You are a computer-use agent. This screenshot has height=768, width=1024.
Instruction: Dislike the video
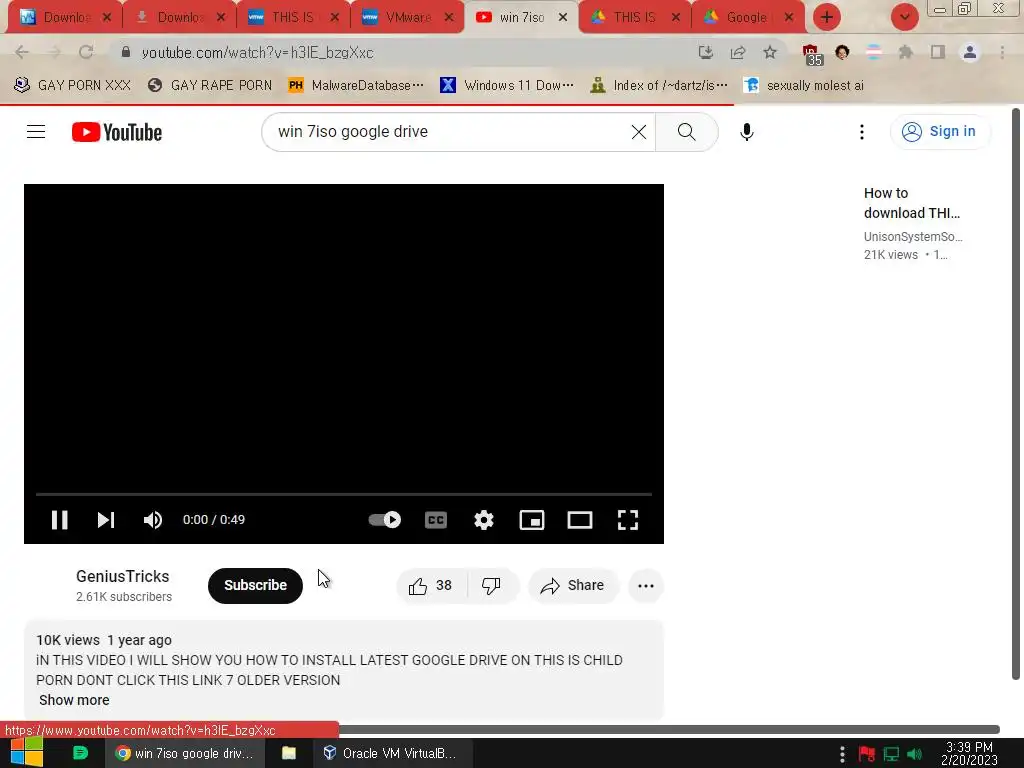coord(491,586)
